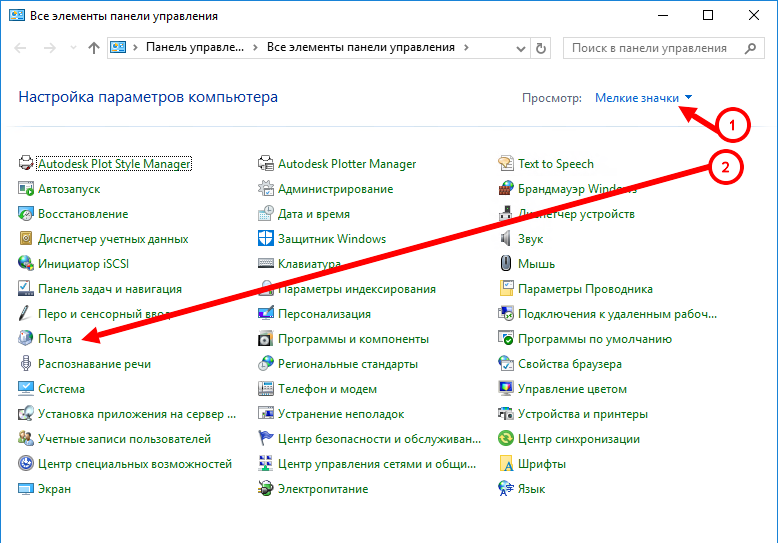This screenshot has height=543, width=778.
Task: Click the refresh button in address bar
Action: click(542, 48)
